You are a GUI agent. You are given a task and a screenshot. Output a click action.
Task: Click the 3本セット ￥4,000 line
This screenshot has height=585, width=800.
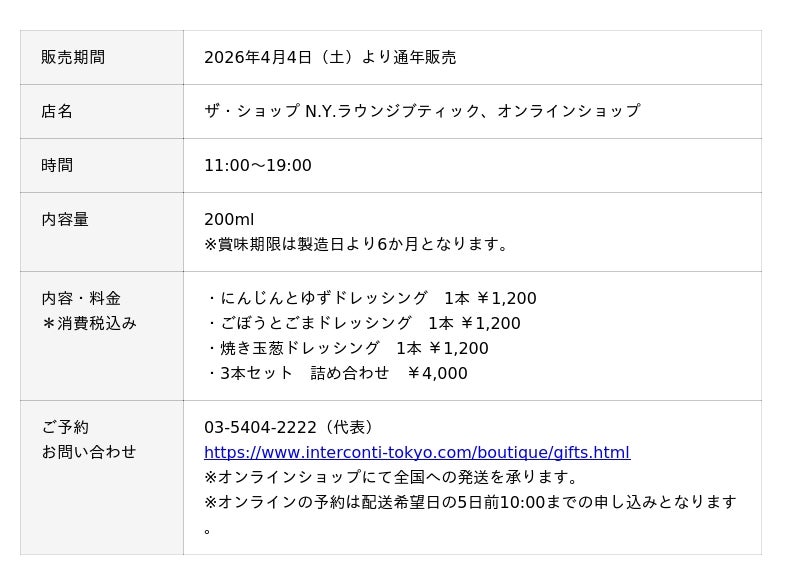[x=336, y=373]
